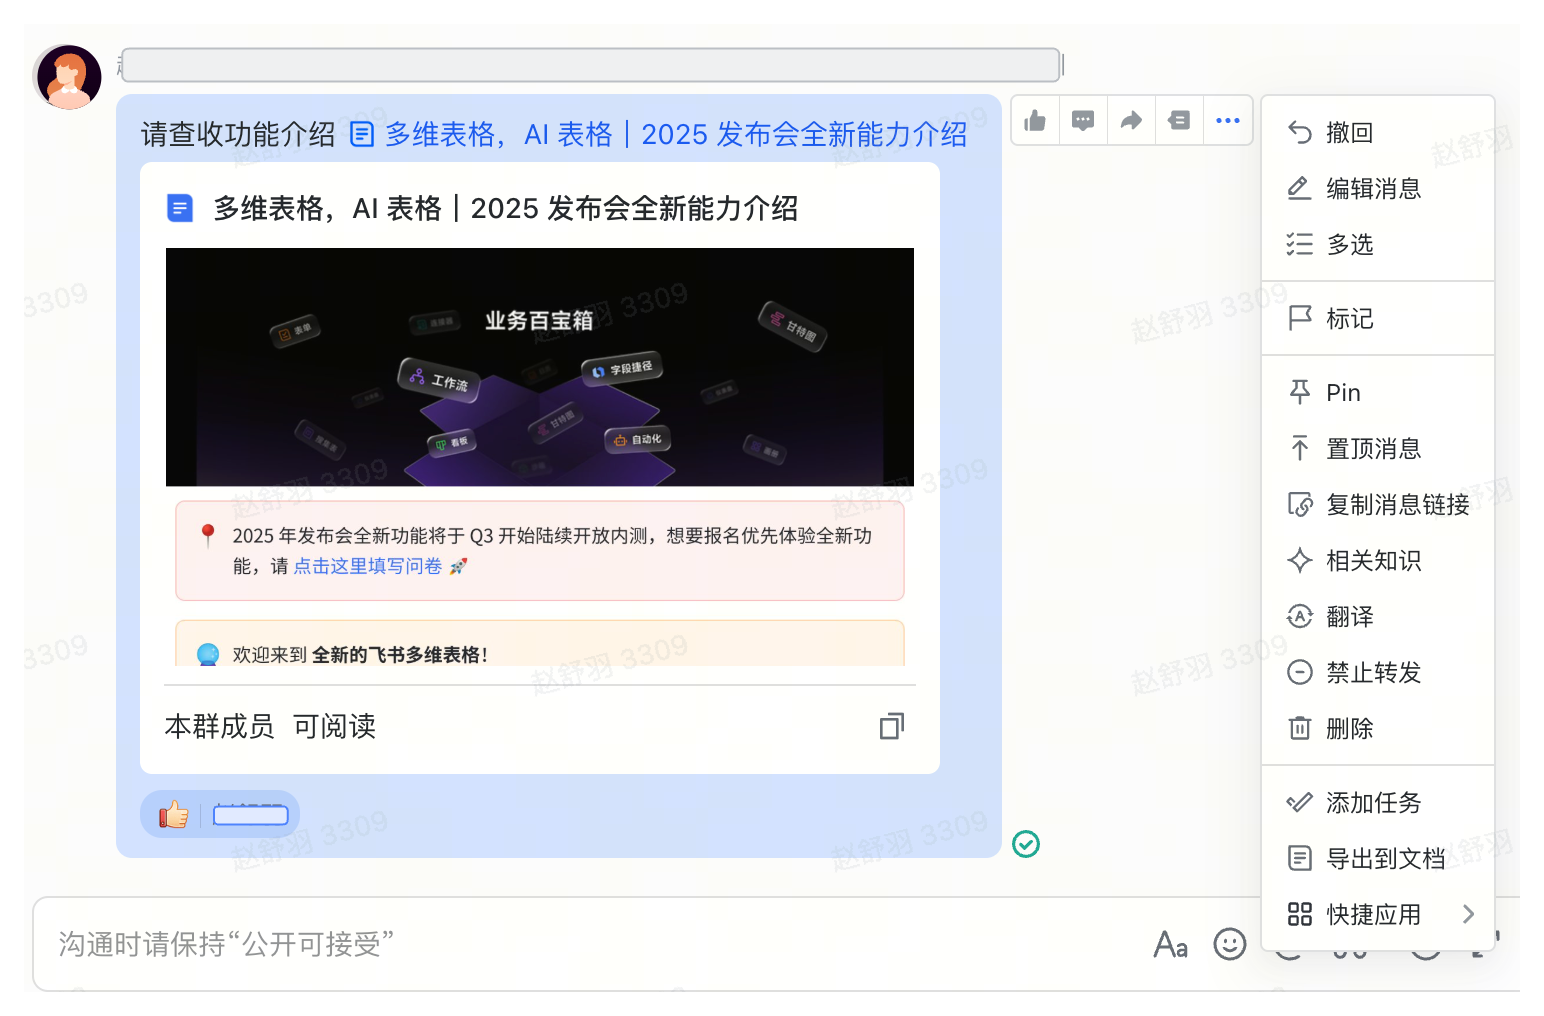
Task: Click the reply comment bubble icon
Action: point(1083,121)
